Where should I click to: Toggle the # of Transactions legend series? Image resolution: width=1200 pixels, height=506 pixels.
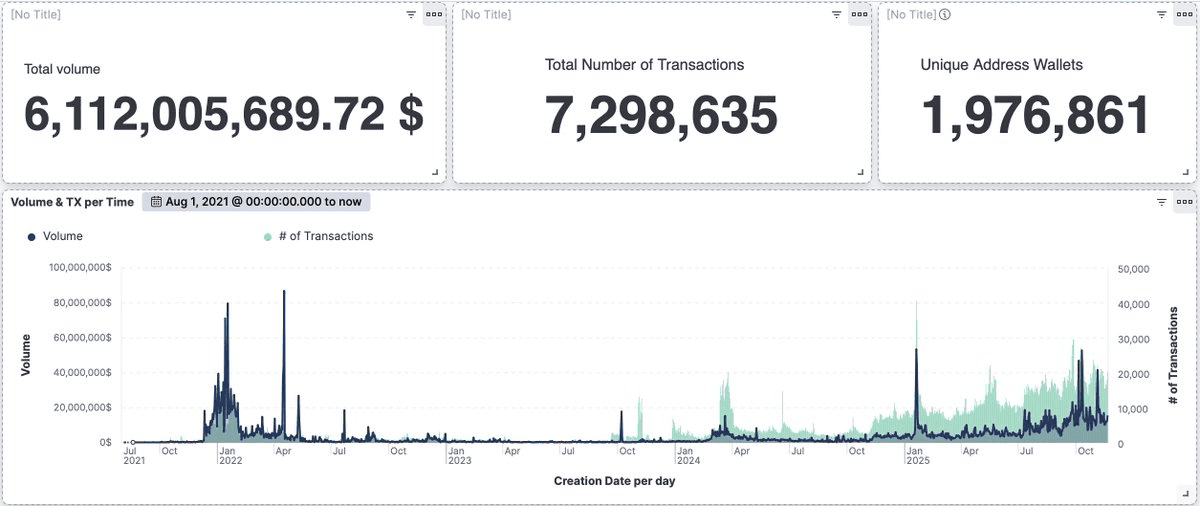[x=318, y=237]
